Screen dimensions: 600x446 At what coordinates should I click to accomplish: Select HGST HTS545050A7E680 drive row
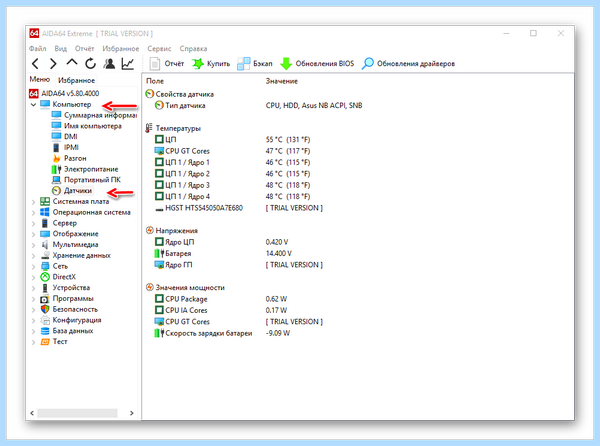point(239,208)
